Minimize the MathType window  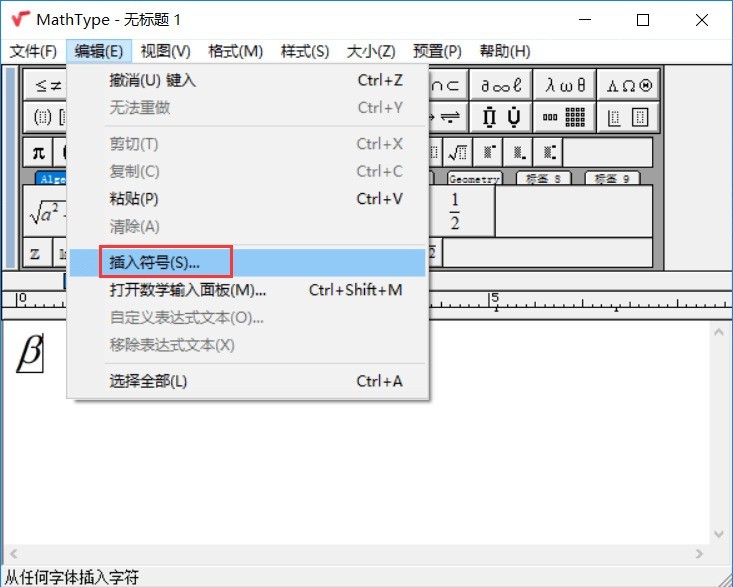point(585,20)
